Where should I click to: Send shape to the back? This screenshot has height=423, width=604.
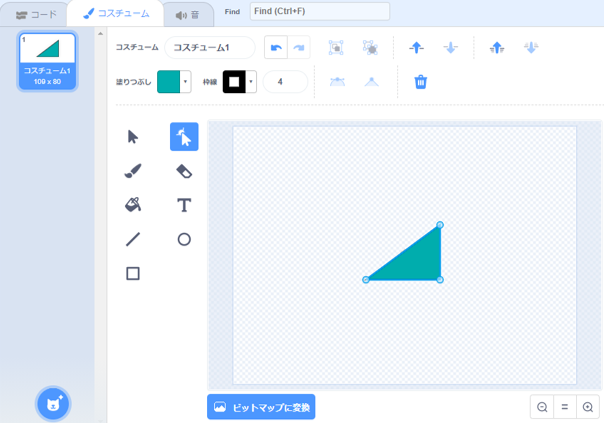coord(531,47)
